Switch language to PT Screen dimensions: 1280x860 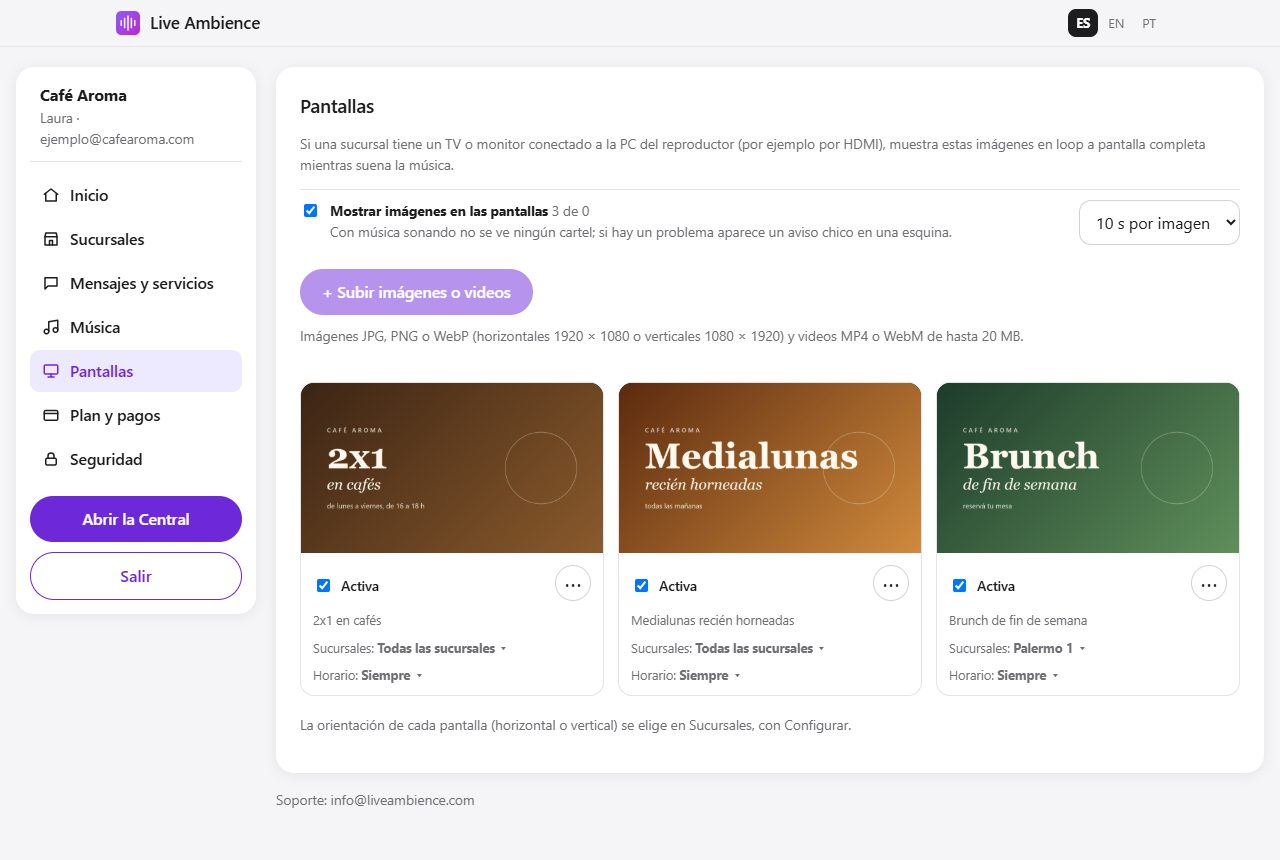pos(1149,23)
